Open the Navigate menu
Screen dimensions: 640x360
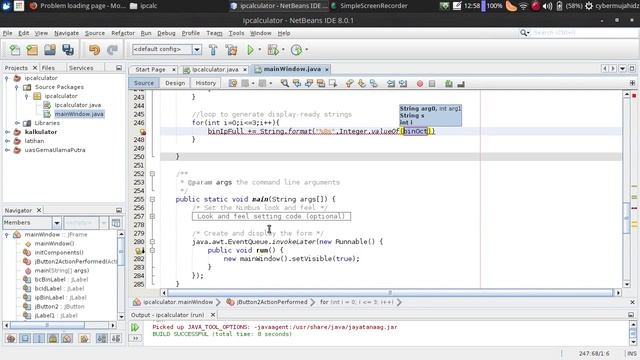tap(67, 33)
